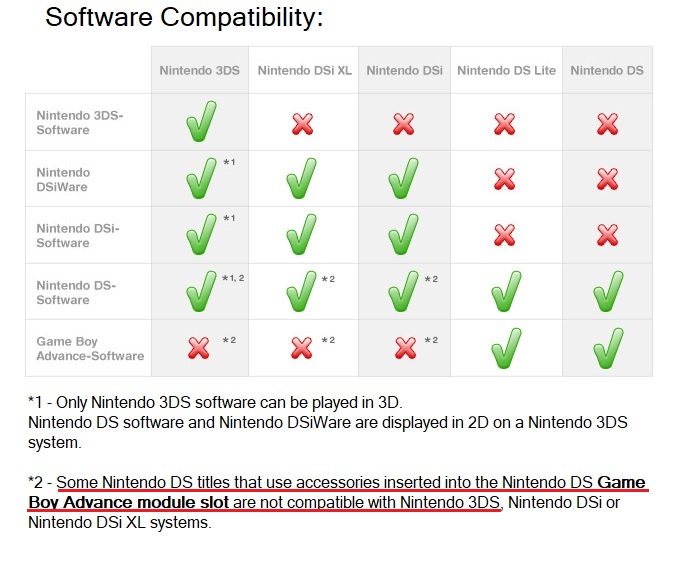Click the DS-Software checkmark under Nintendo 3DS
Viewport: 685px width, 584px height.
click(201, 291)
